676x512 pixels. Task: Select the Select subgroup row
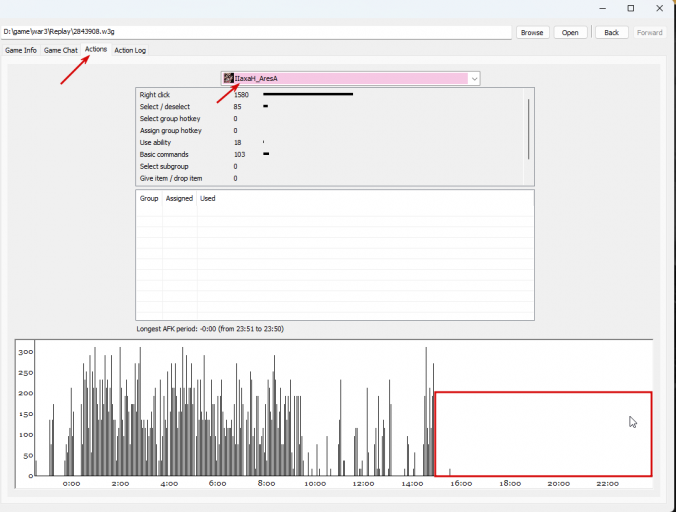(x=330, y=166)
